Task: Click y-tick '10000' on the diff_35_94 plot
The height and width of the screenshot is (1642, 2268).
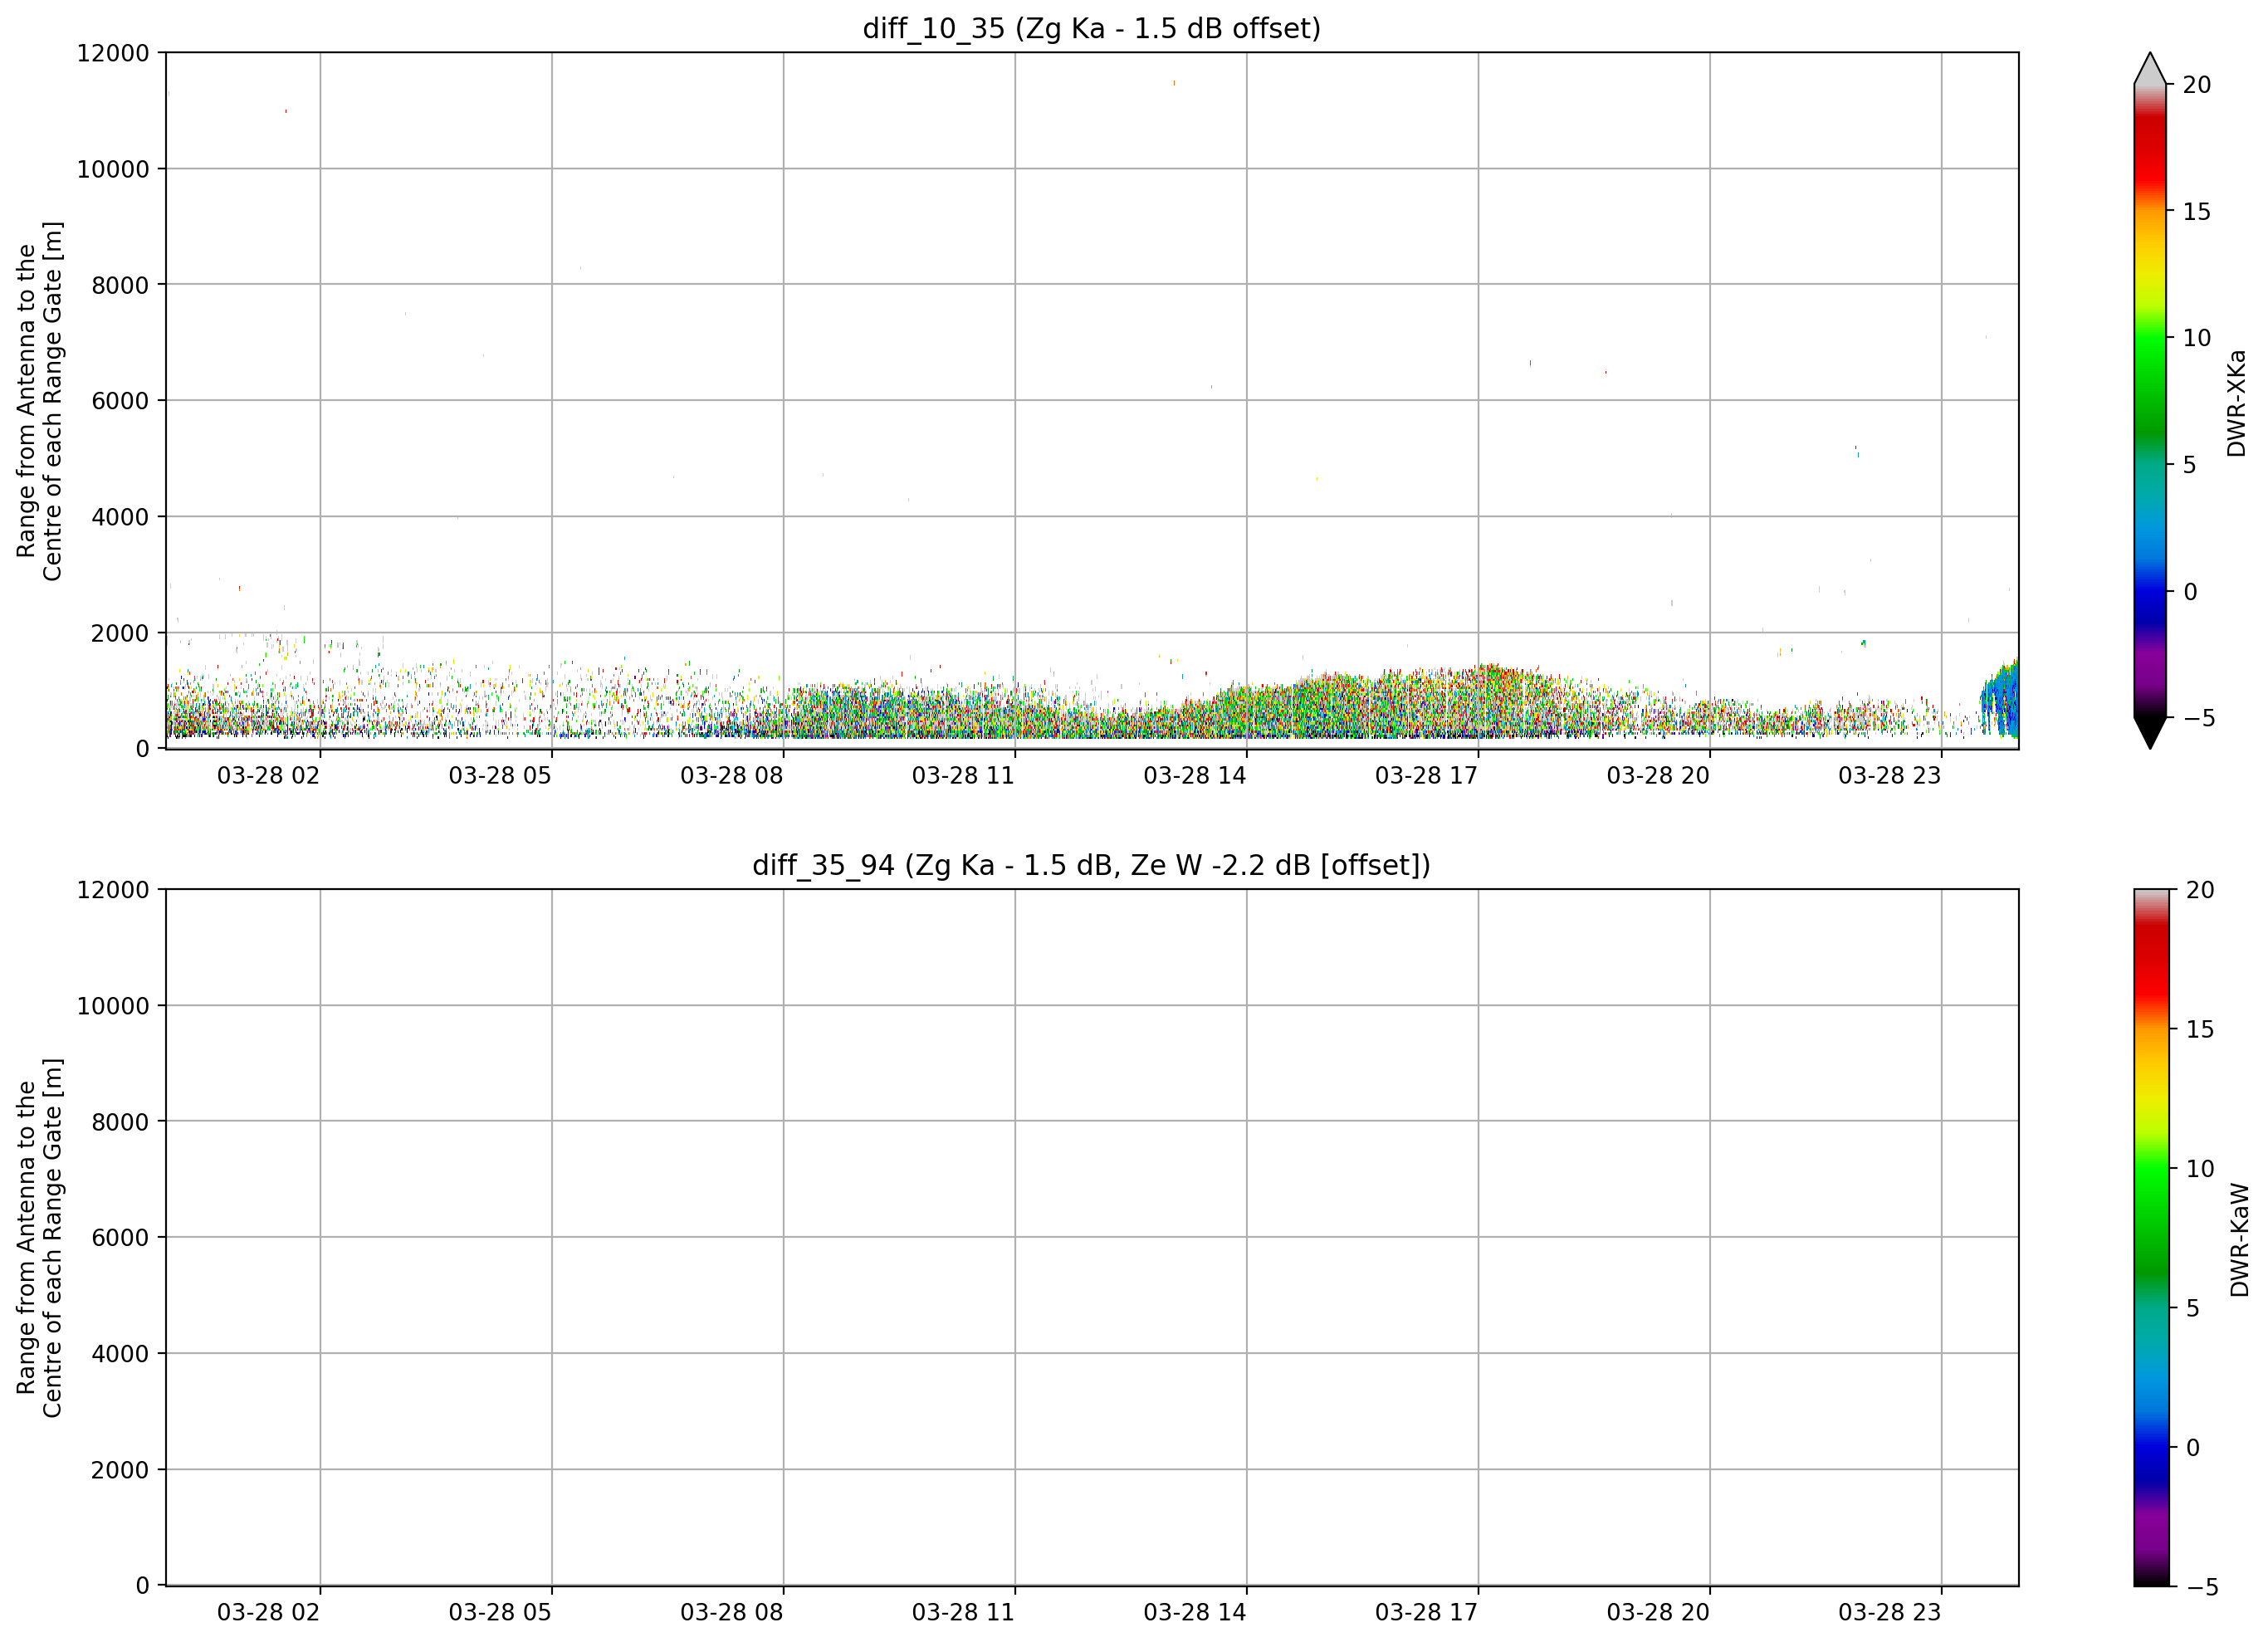Action: tap(113, 1006)
